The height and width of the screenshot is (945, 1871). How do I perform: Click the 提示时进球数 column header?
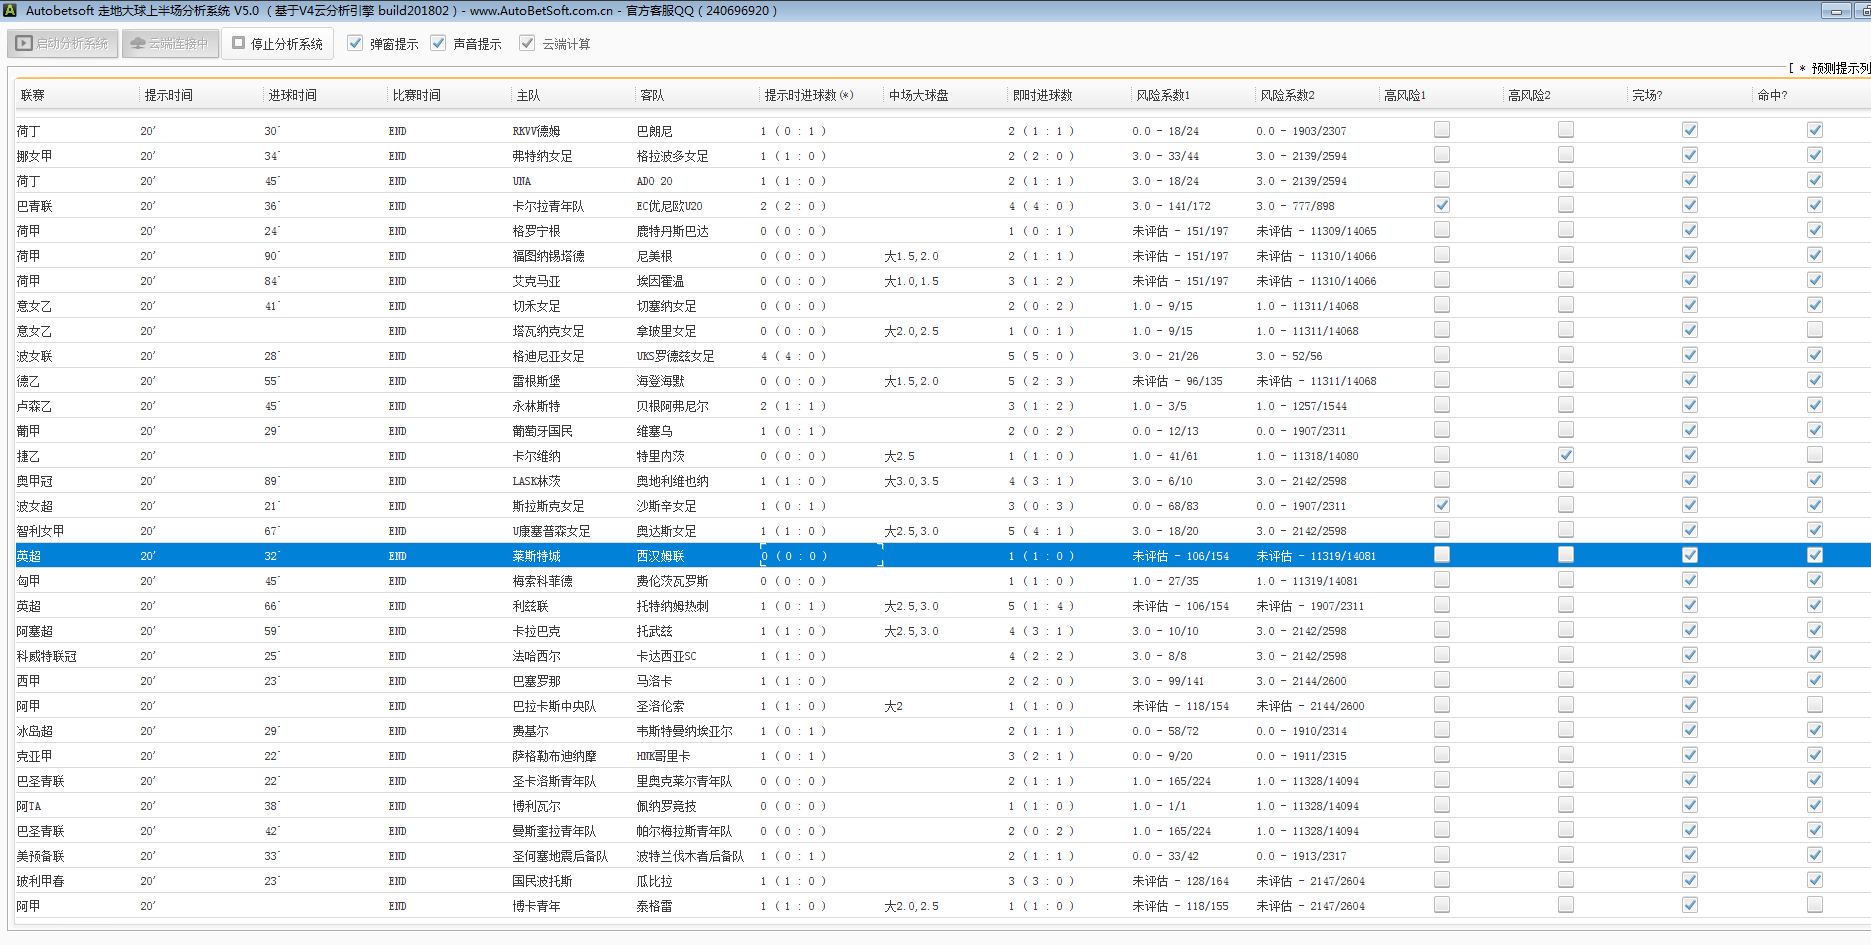[x=808, y=95]
